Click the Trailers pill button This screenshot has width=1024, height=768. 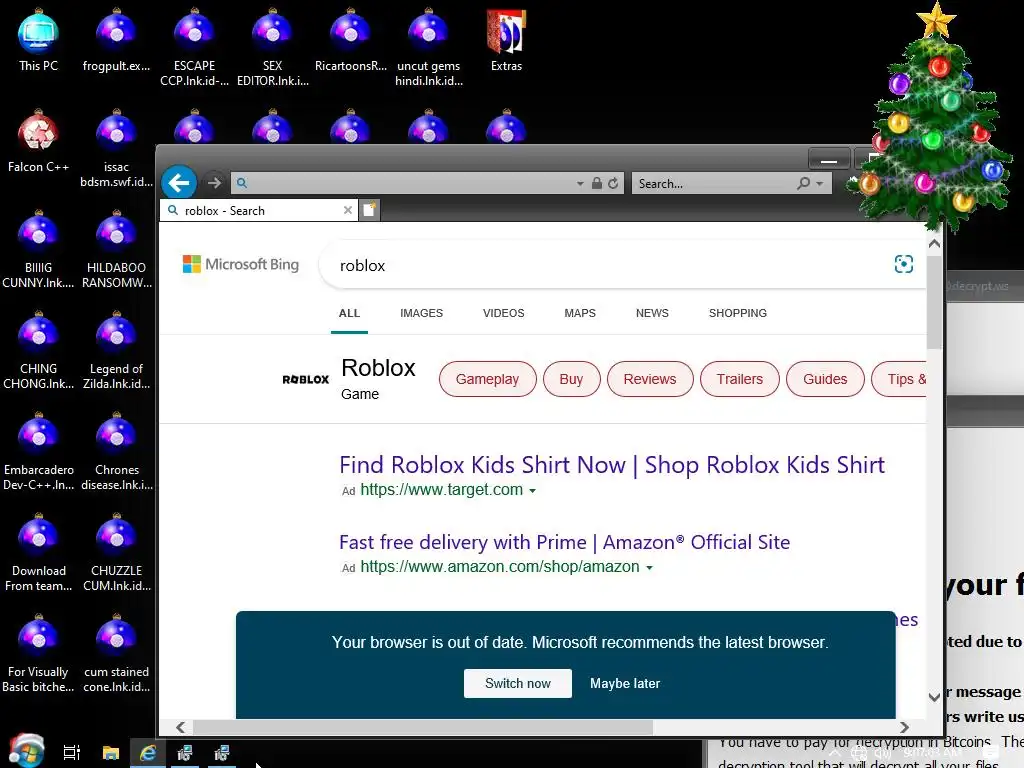739,379
